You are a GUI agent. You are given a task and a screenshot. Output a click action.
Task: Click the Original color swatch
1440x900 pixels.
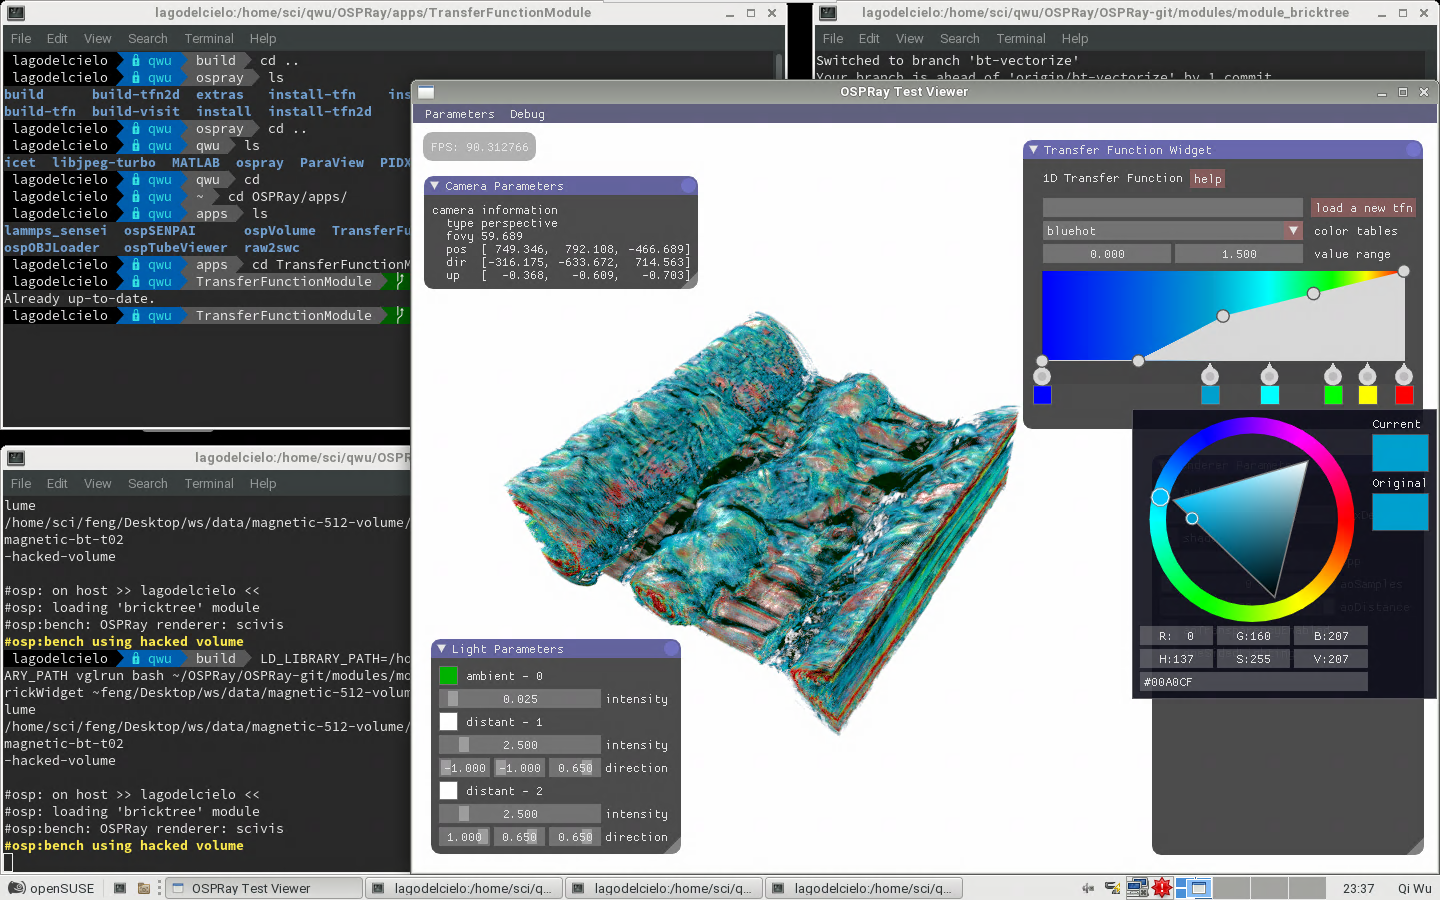coord(1400,512)
